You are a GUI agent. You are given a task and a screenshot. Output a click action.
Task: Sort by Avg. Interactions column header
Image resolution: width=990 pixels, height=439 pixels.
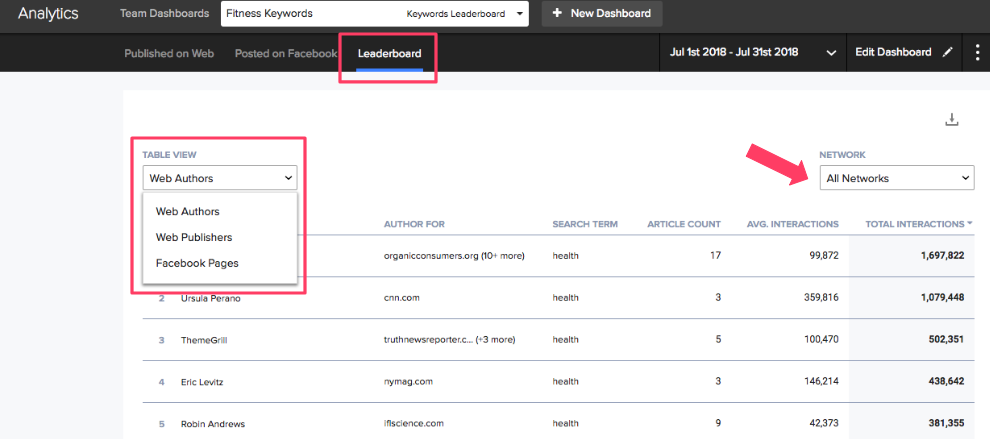tap(792, 224)
